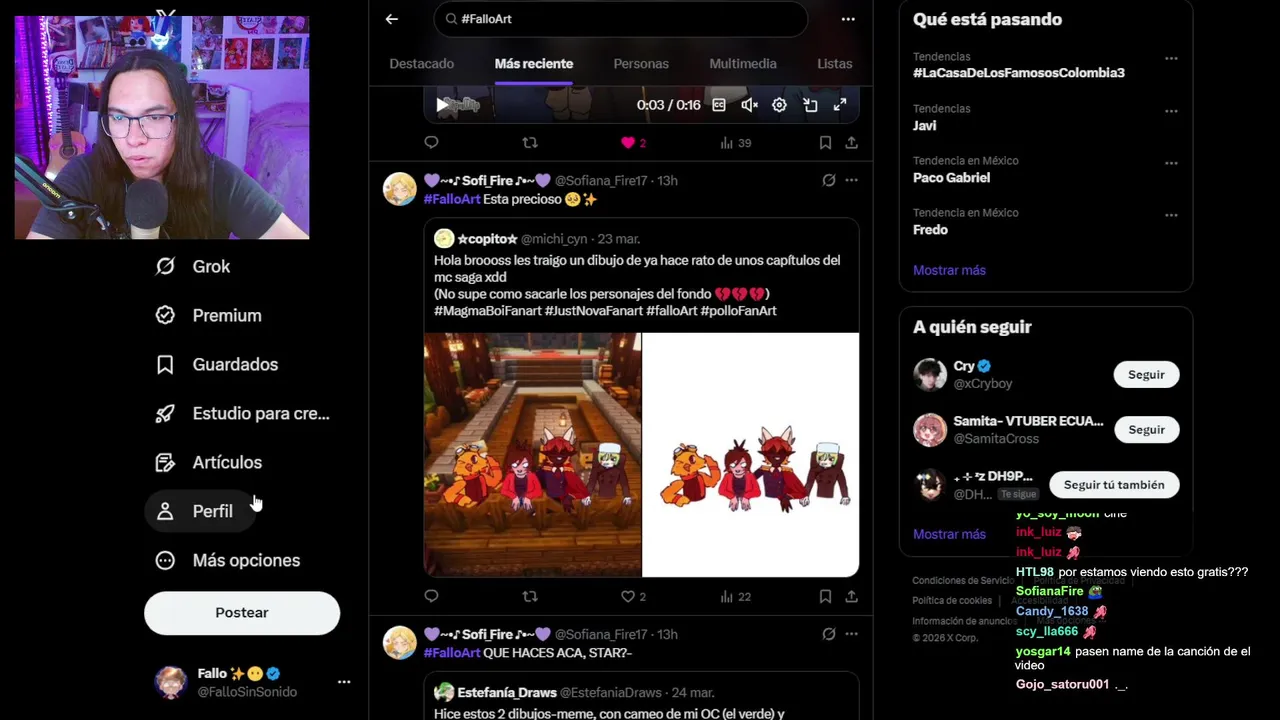Bookmark the video post

[825, 143]
